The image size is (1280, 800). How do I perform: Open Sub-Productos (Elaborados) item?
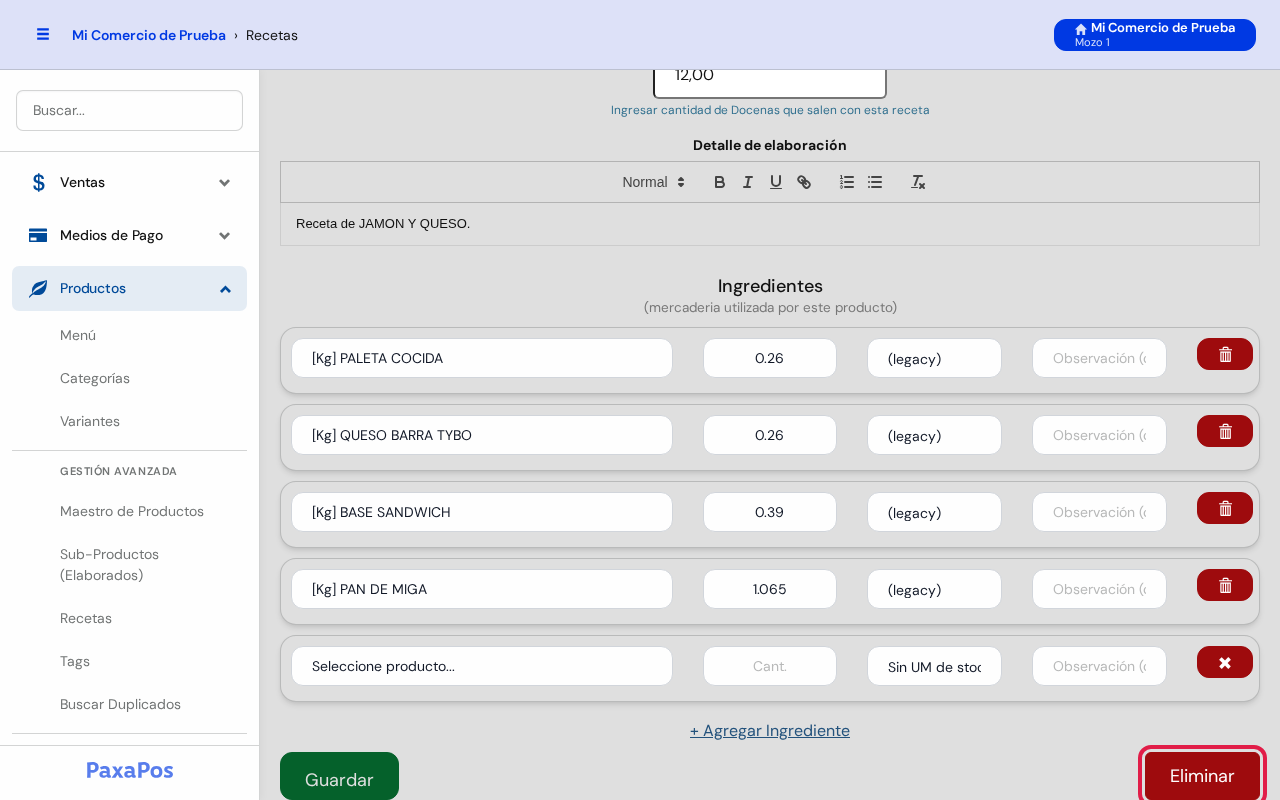click(109, 564)
